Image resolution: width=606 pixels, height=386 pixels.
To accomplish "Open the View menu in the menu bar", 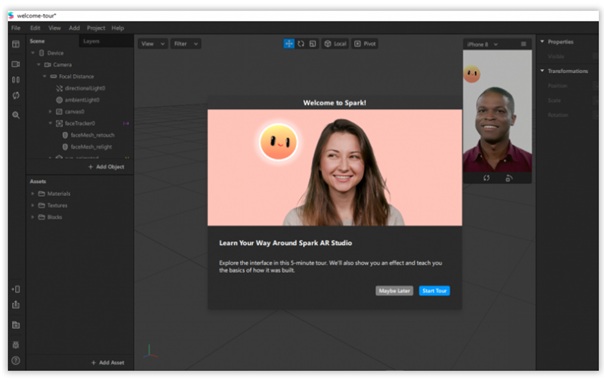I will 54,28.
